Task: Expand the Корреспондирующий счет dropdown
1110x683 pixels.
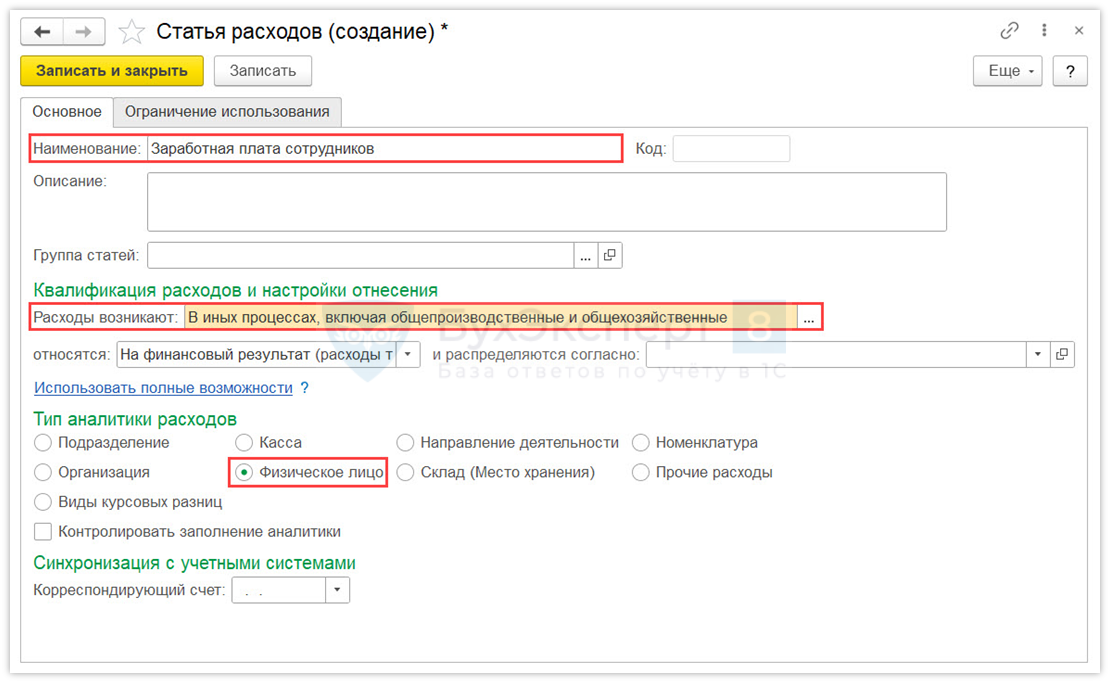Action: 338,590
